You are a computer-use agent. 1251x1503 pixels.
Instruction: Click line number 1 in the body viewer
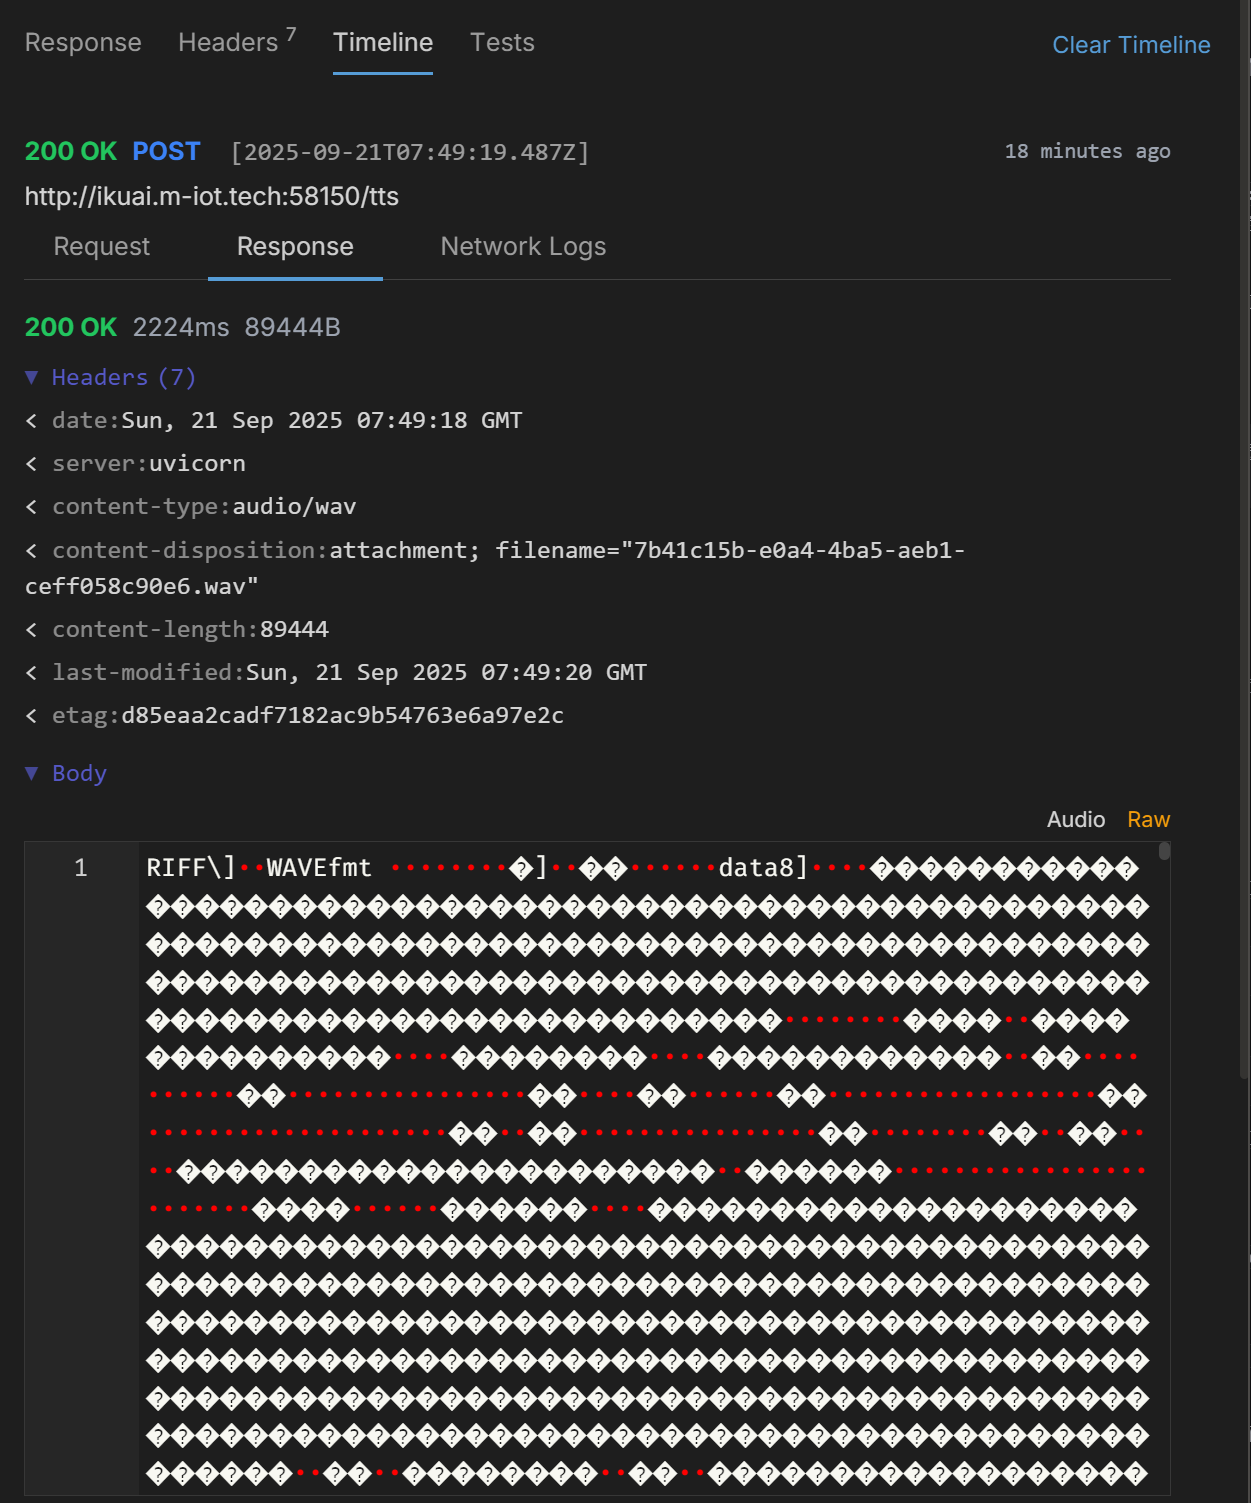(81, 868)
